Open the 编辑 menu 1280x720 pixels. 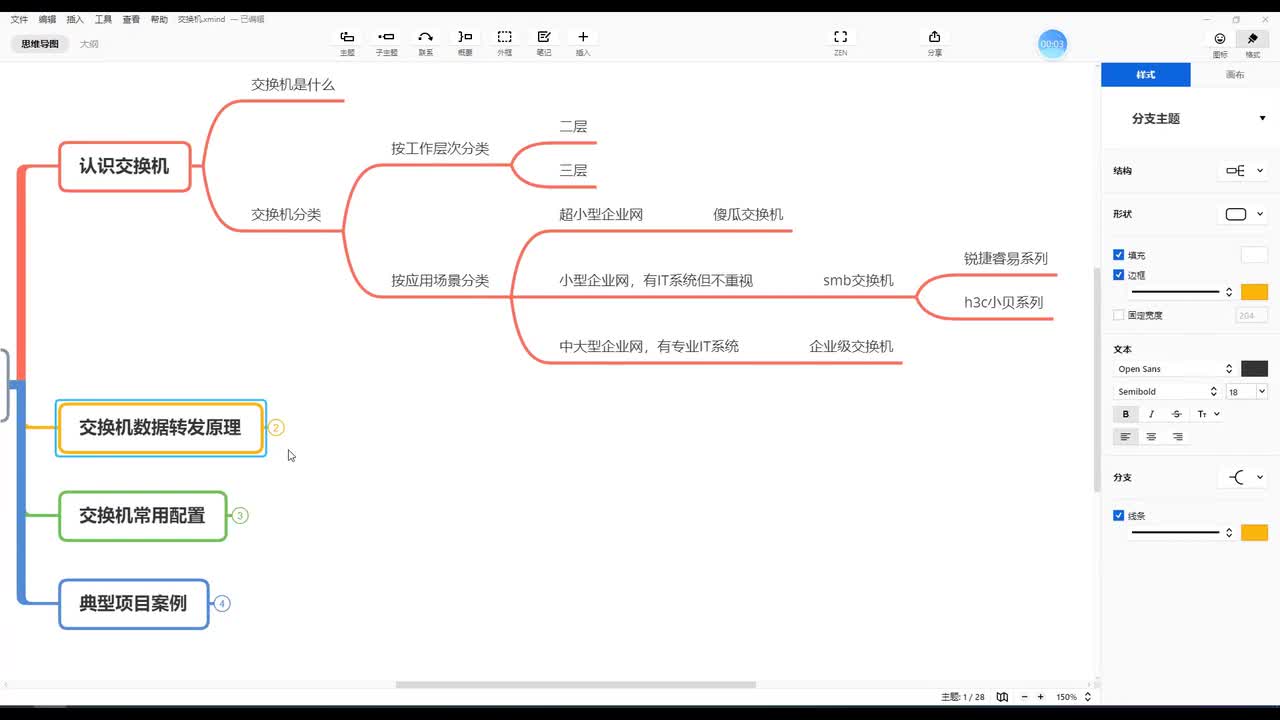click(x=47, y=19)
